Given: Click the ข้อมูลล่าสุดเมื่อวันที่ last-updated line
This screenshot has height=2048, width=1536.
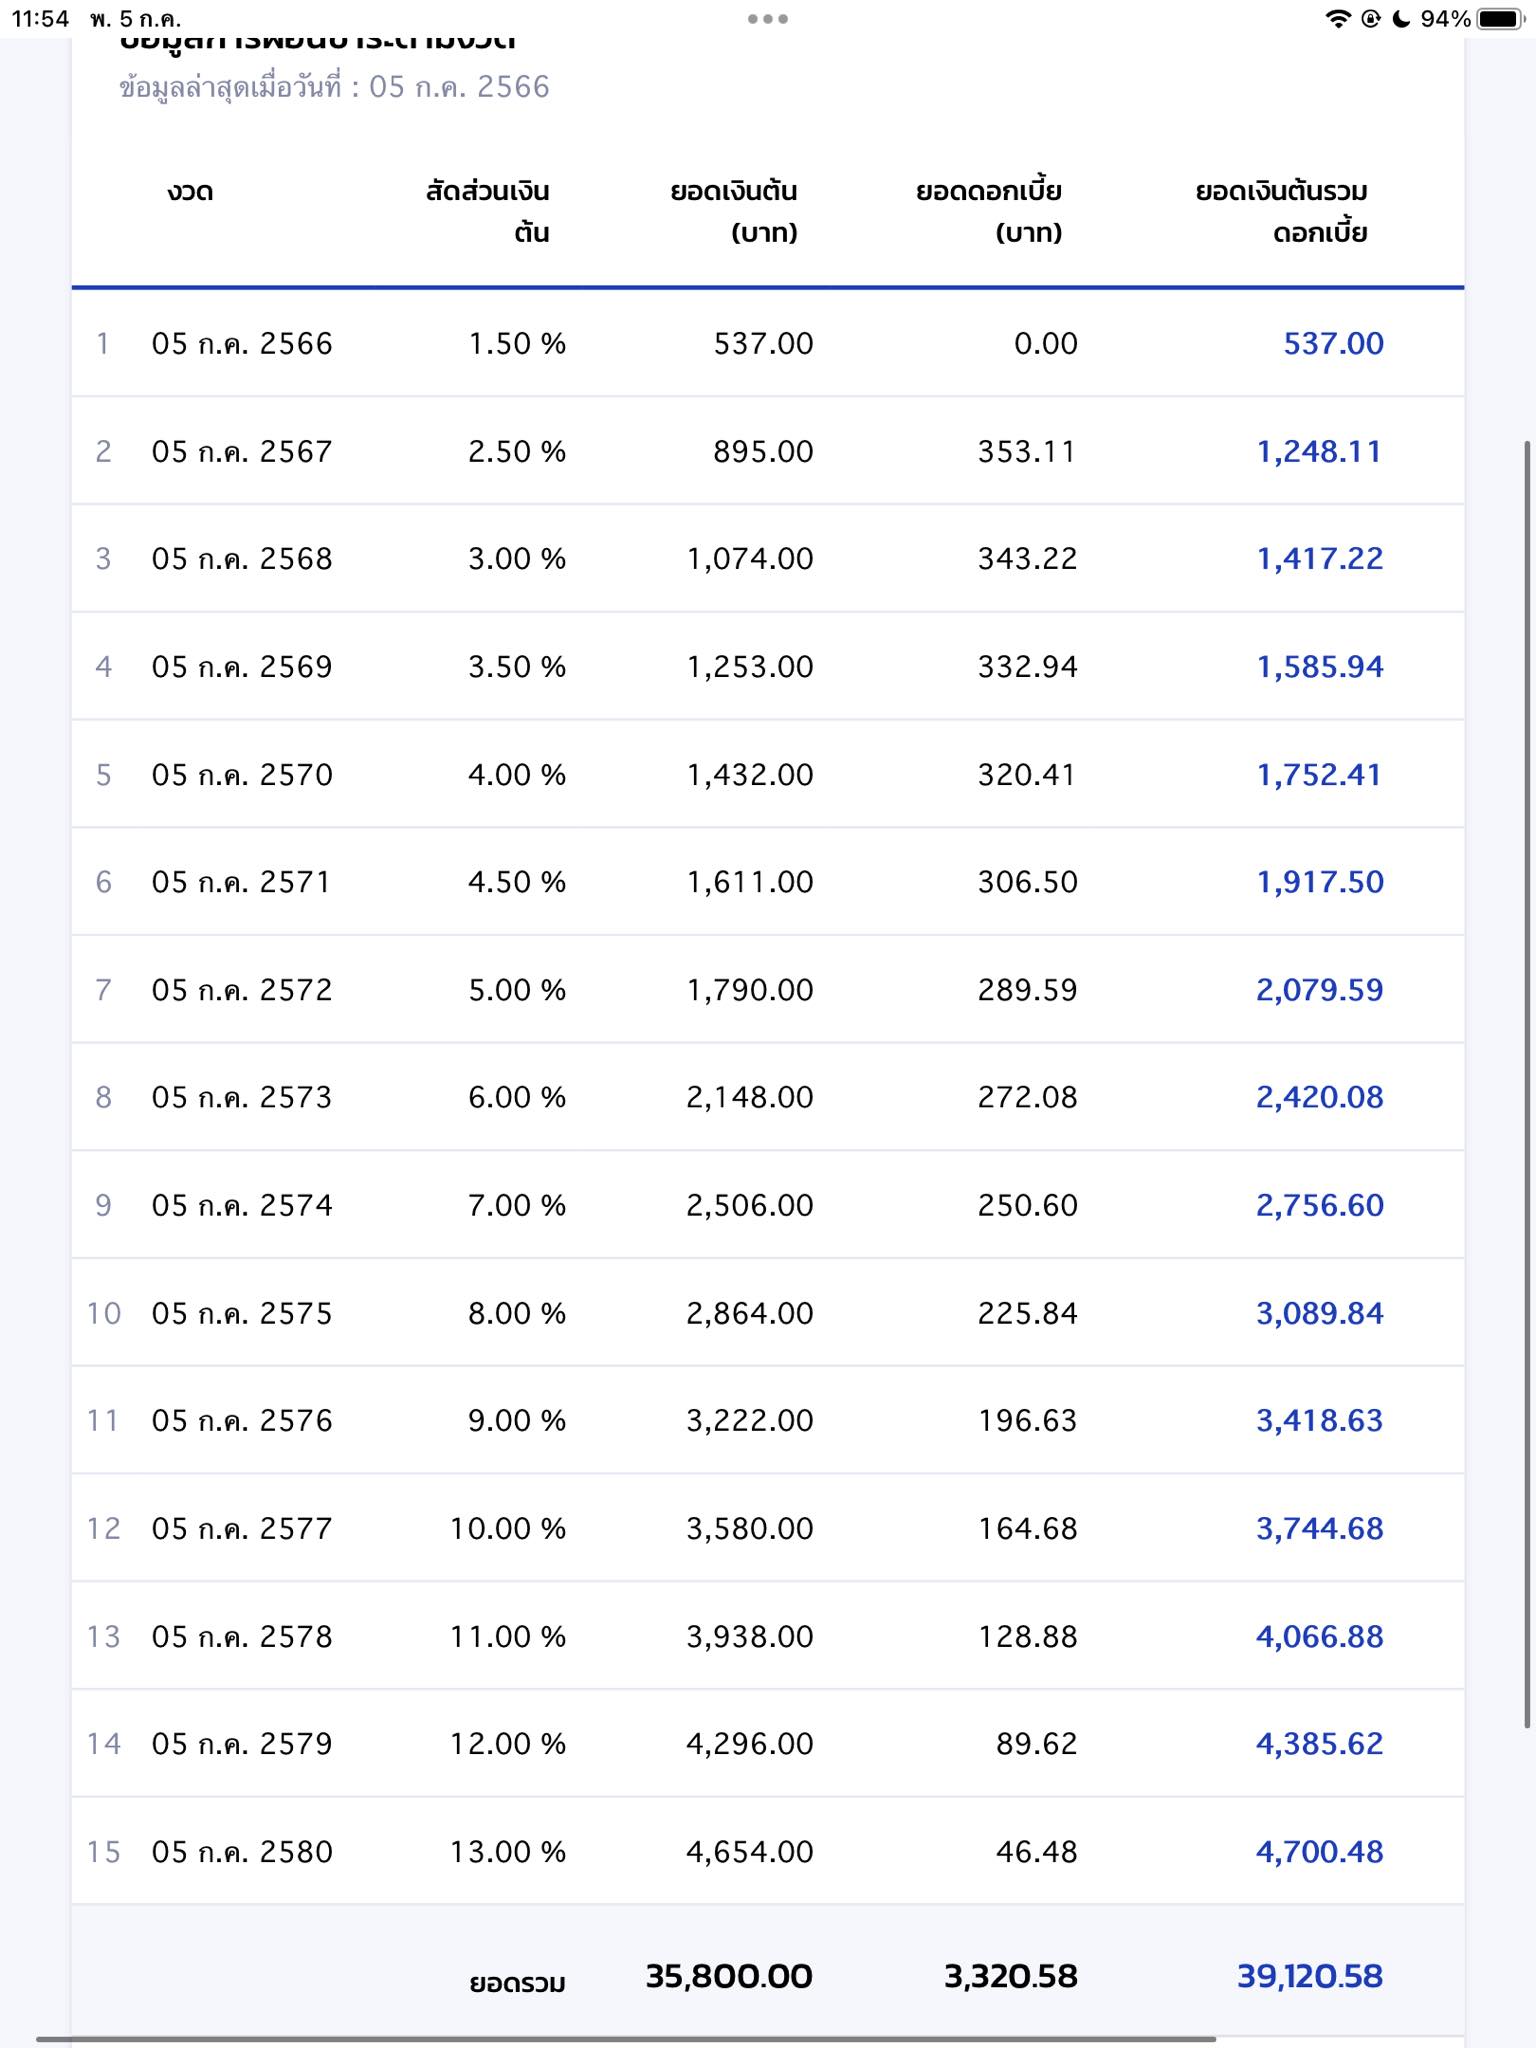Looking at the screenshot, I should (334, 87).
